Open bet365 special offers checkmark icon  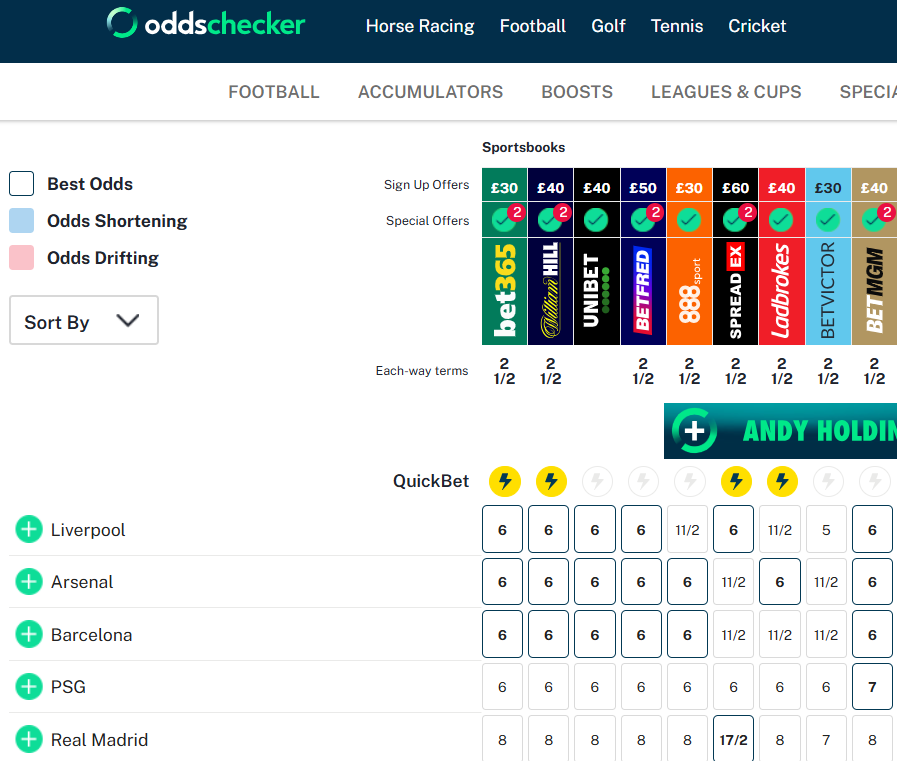[503, 220]
